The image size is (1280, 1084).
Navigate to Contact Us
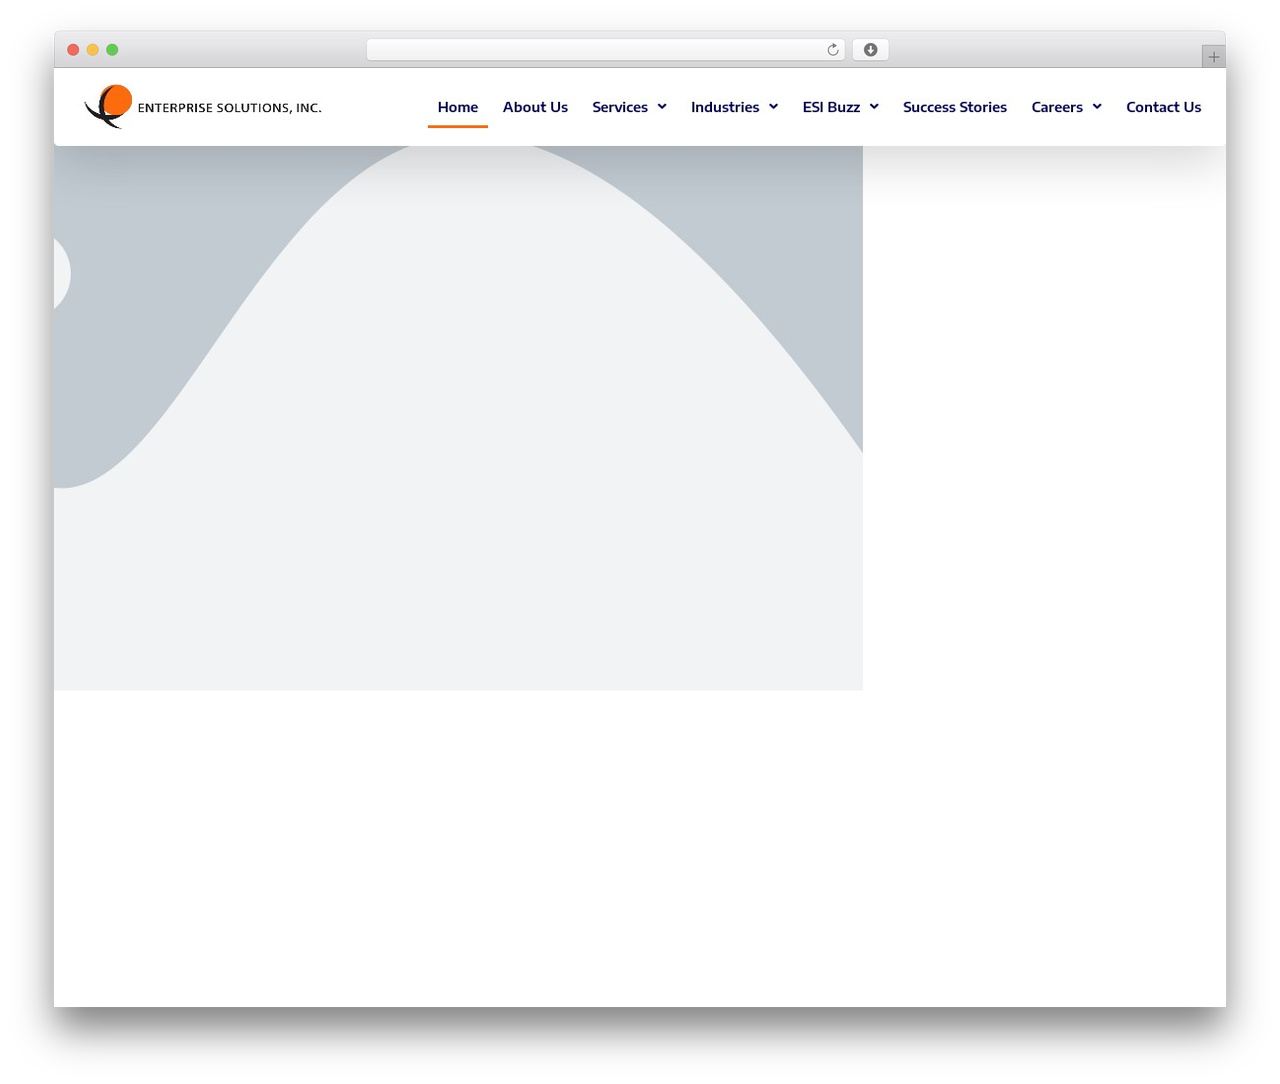(1164, 107)
